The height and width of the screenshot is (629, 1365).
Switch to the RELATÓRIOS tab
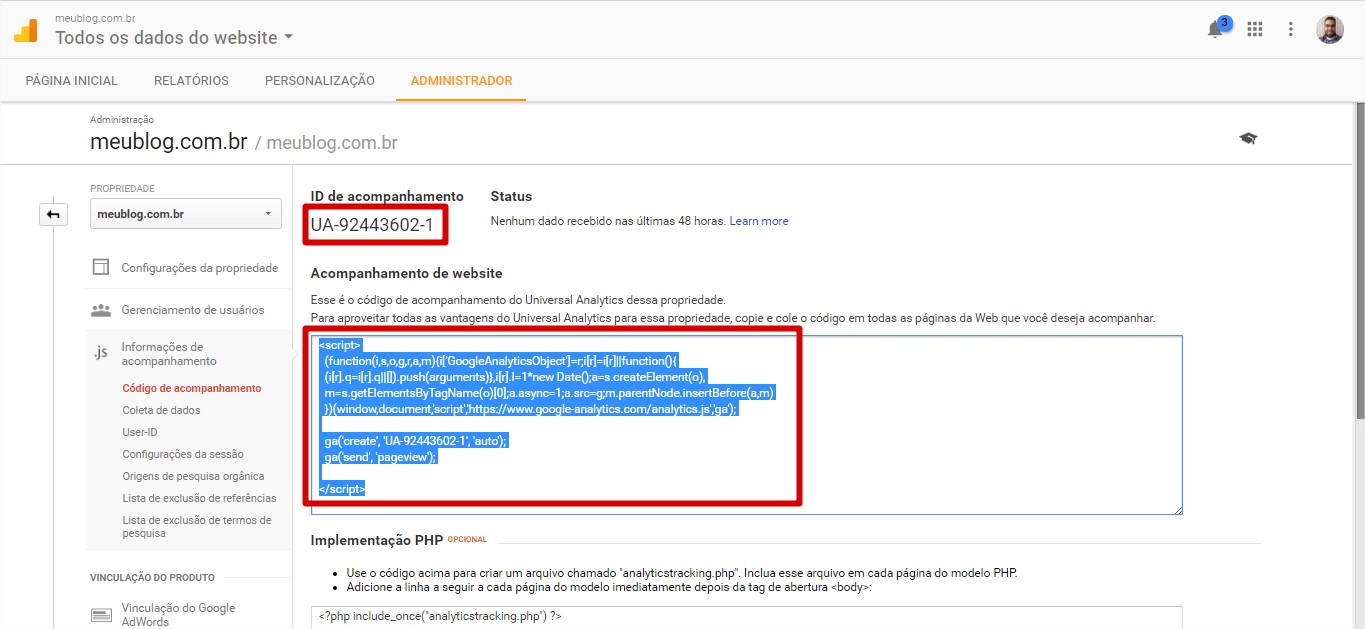pyautogui.click(x=191, y=80)
